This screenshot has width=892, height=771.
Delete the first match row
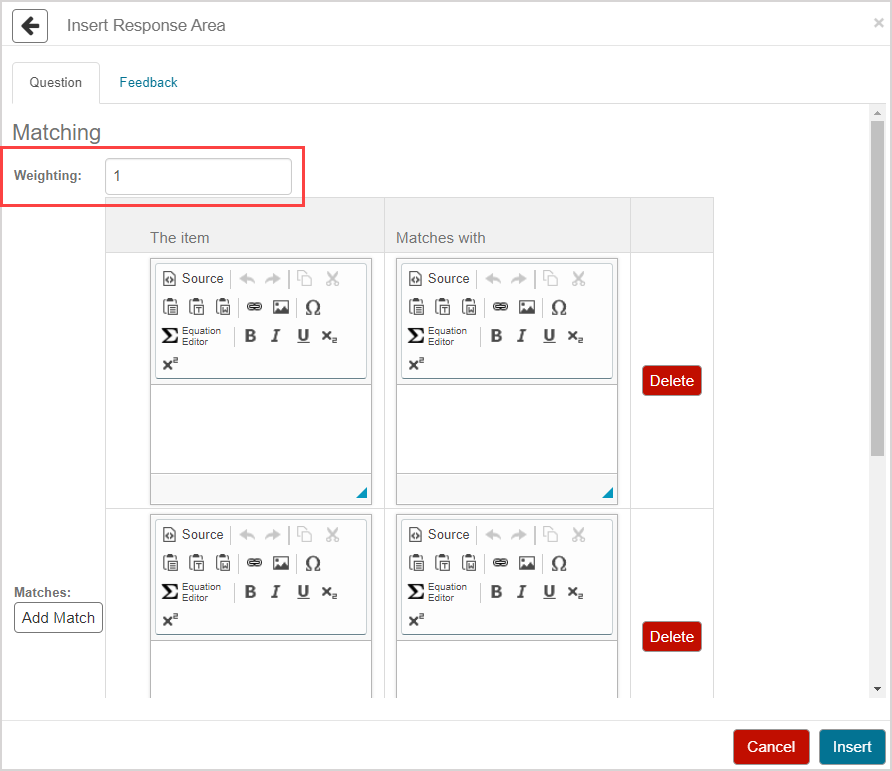pos(671,381)
